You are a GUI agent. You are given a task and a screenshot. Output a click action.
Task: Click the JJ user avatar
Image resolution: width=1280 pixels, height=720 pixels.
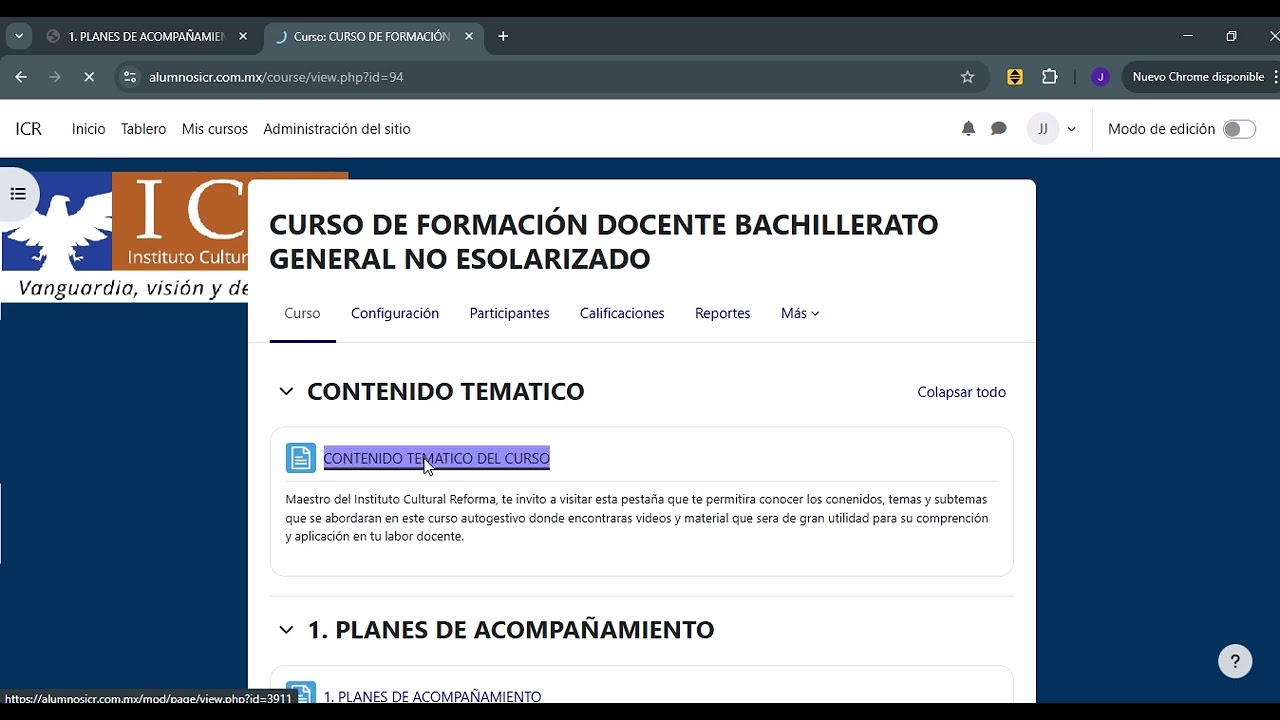coord(1043,129)
